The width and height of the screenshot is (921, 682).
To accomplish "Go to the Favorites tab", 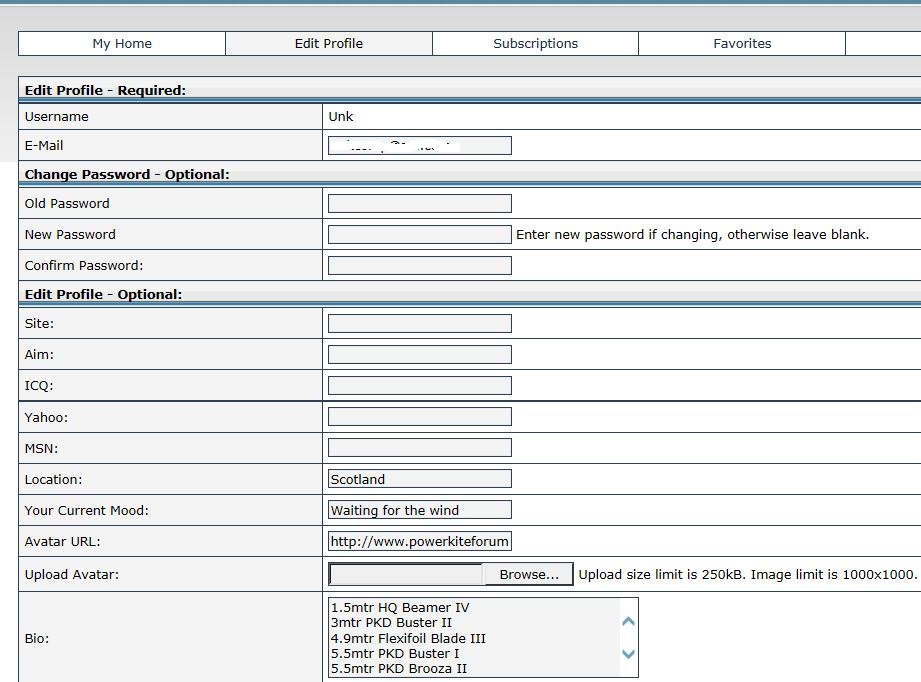I will (742, 43).
